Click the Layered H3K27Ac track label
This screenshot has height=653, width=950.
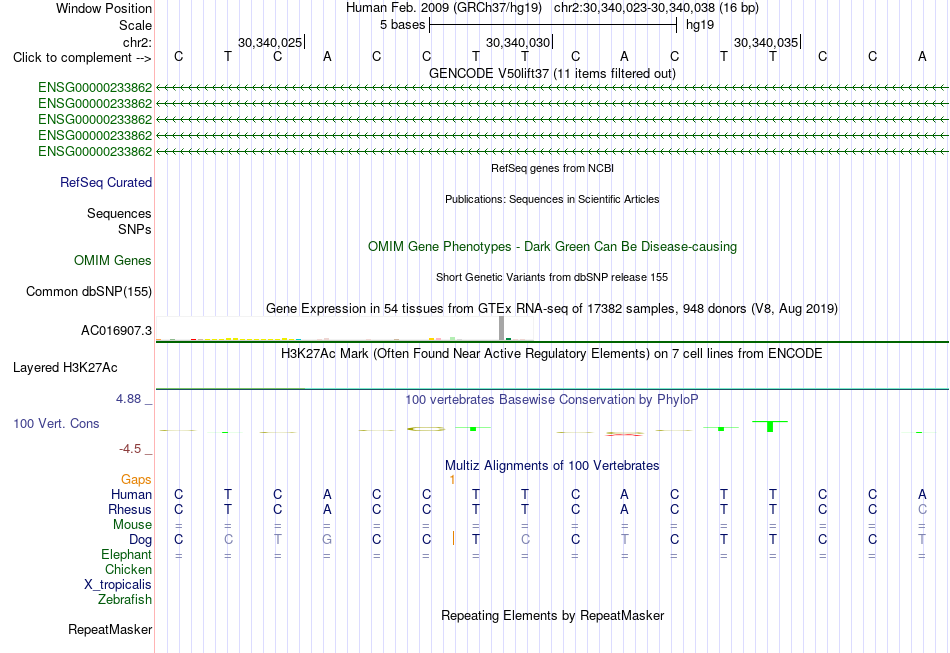coord(65,368)
